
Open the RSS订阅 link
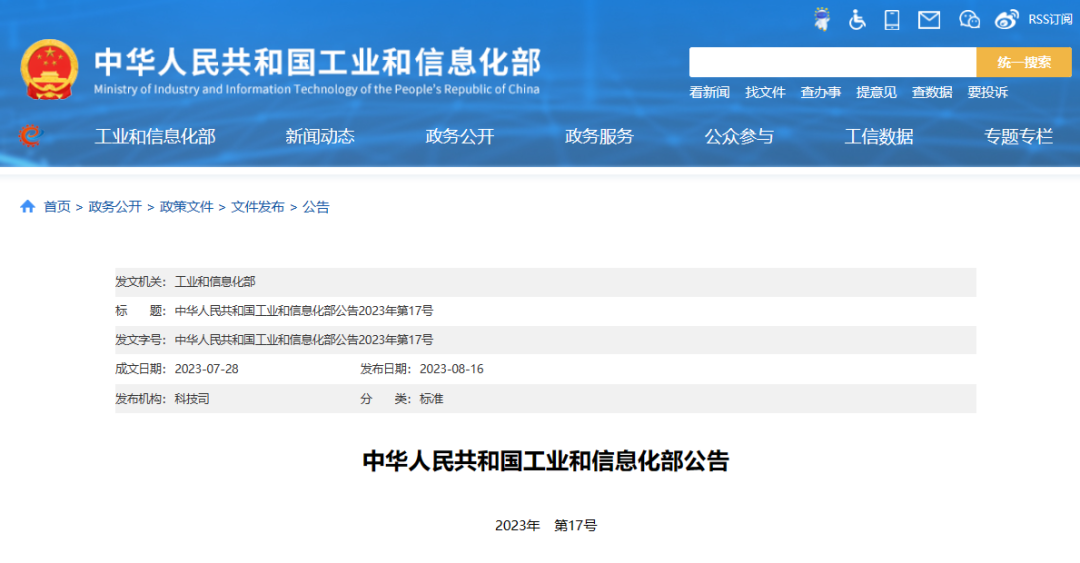point(1050,19)
